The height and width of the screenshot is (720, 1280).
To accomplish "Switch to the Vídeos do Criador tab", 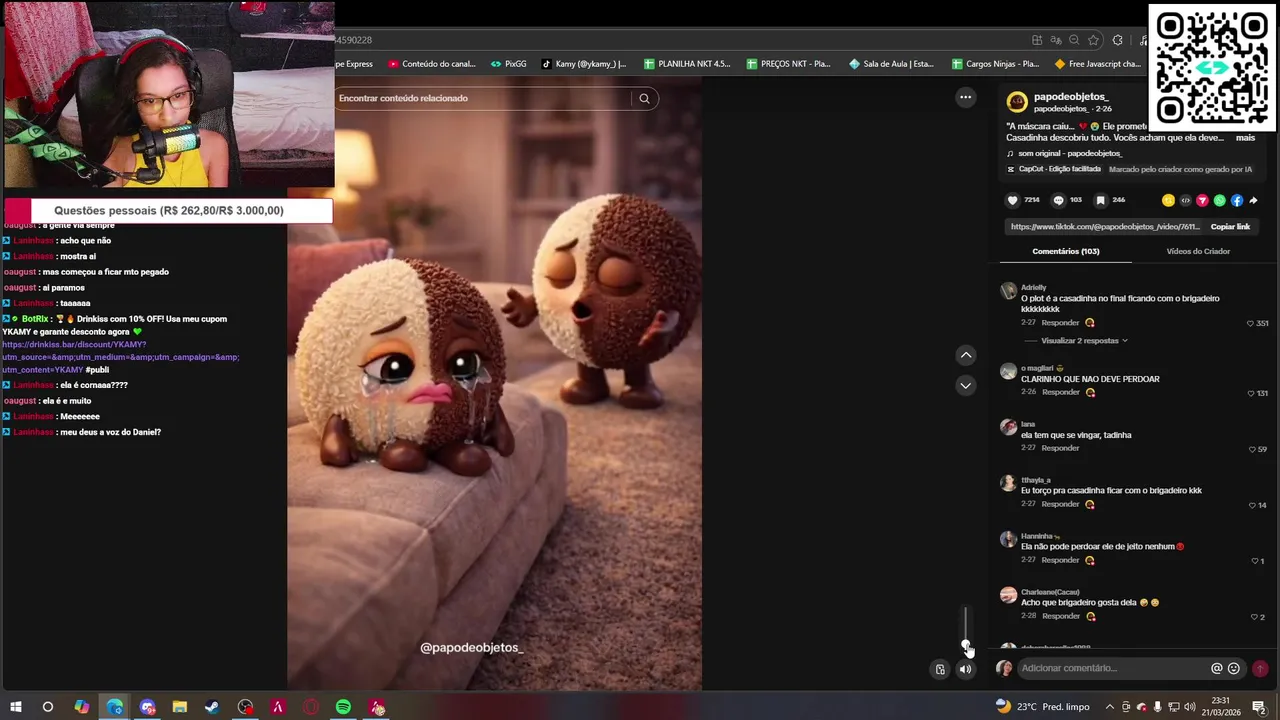I will [1198, 251].
